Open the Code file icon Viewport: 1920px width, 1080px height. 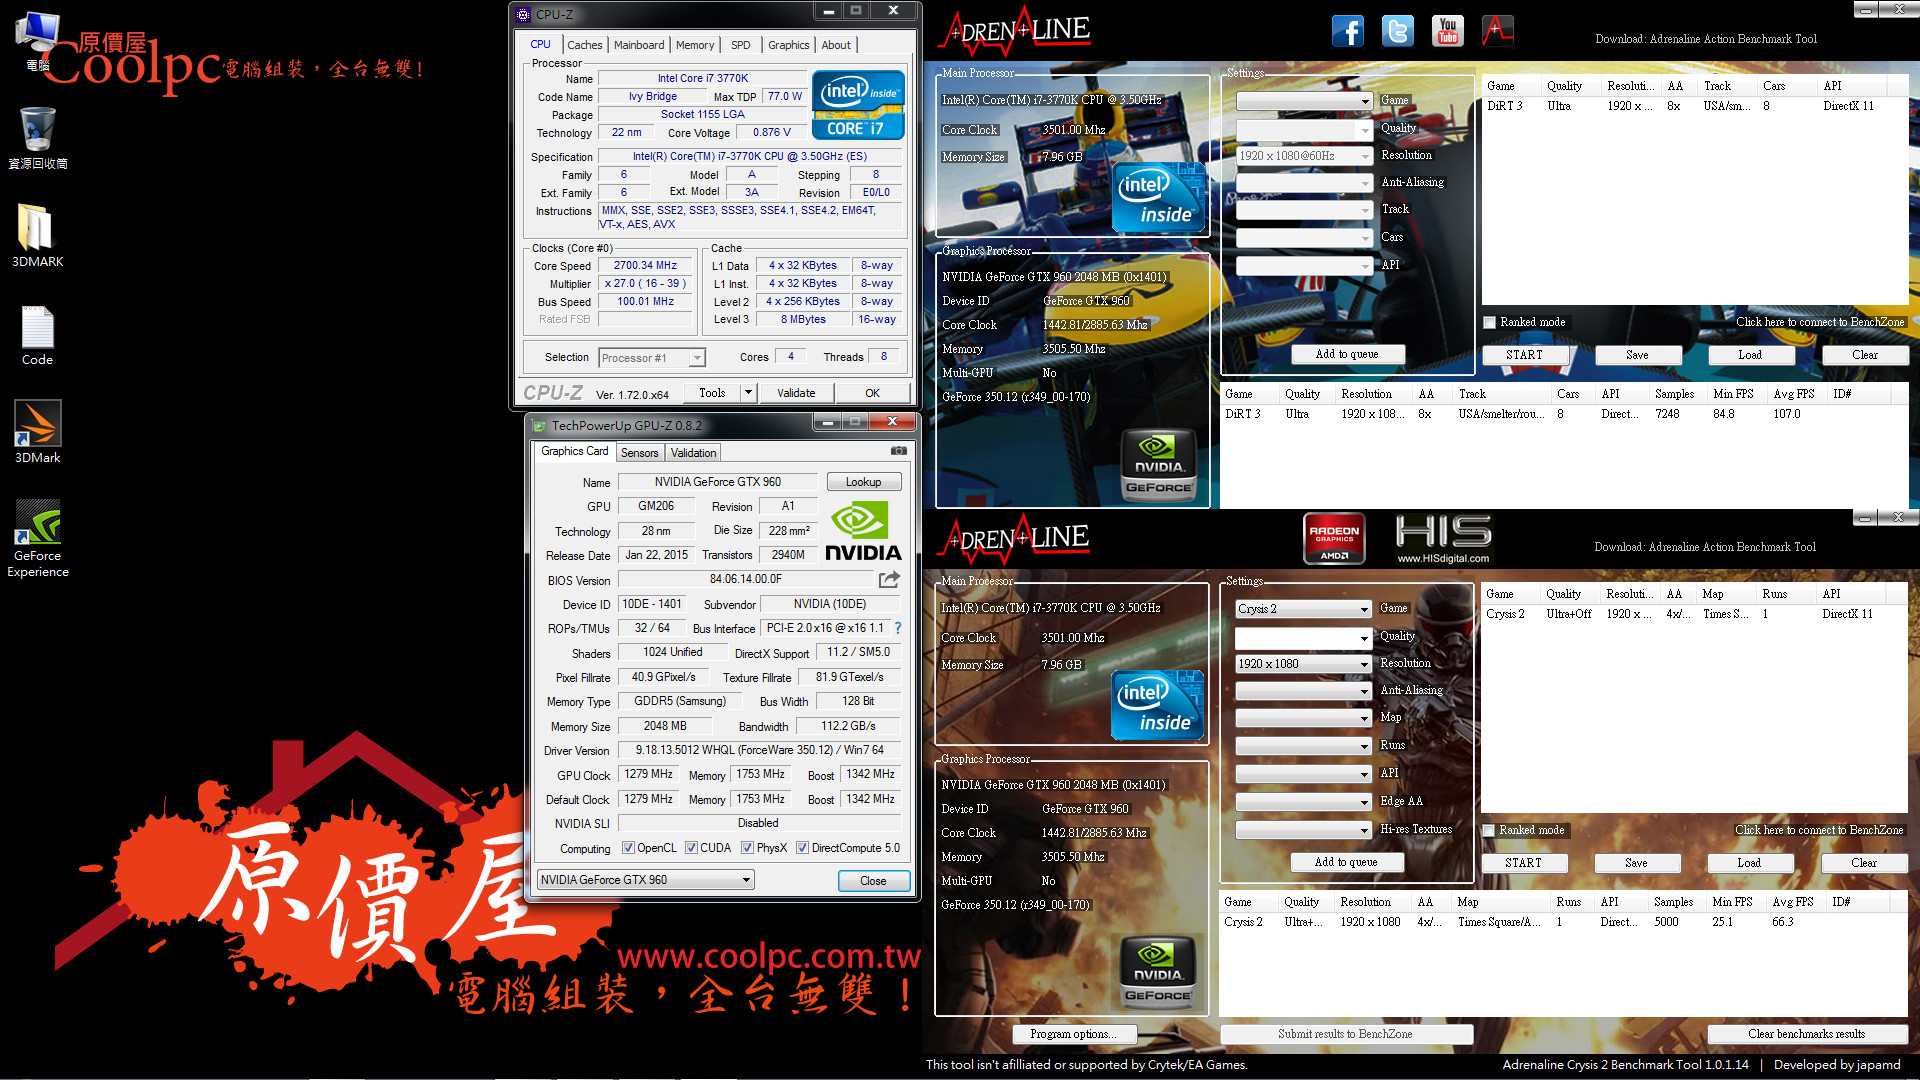click(37, 335)
